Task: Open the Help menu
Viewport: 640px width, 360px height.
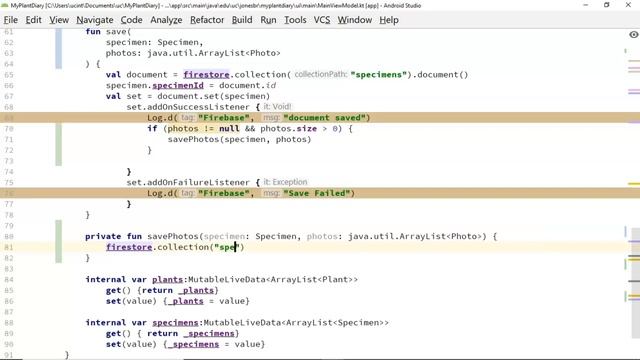Action: [389, 20]
